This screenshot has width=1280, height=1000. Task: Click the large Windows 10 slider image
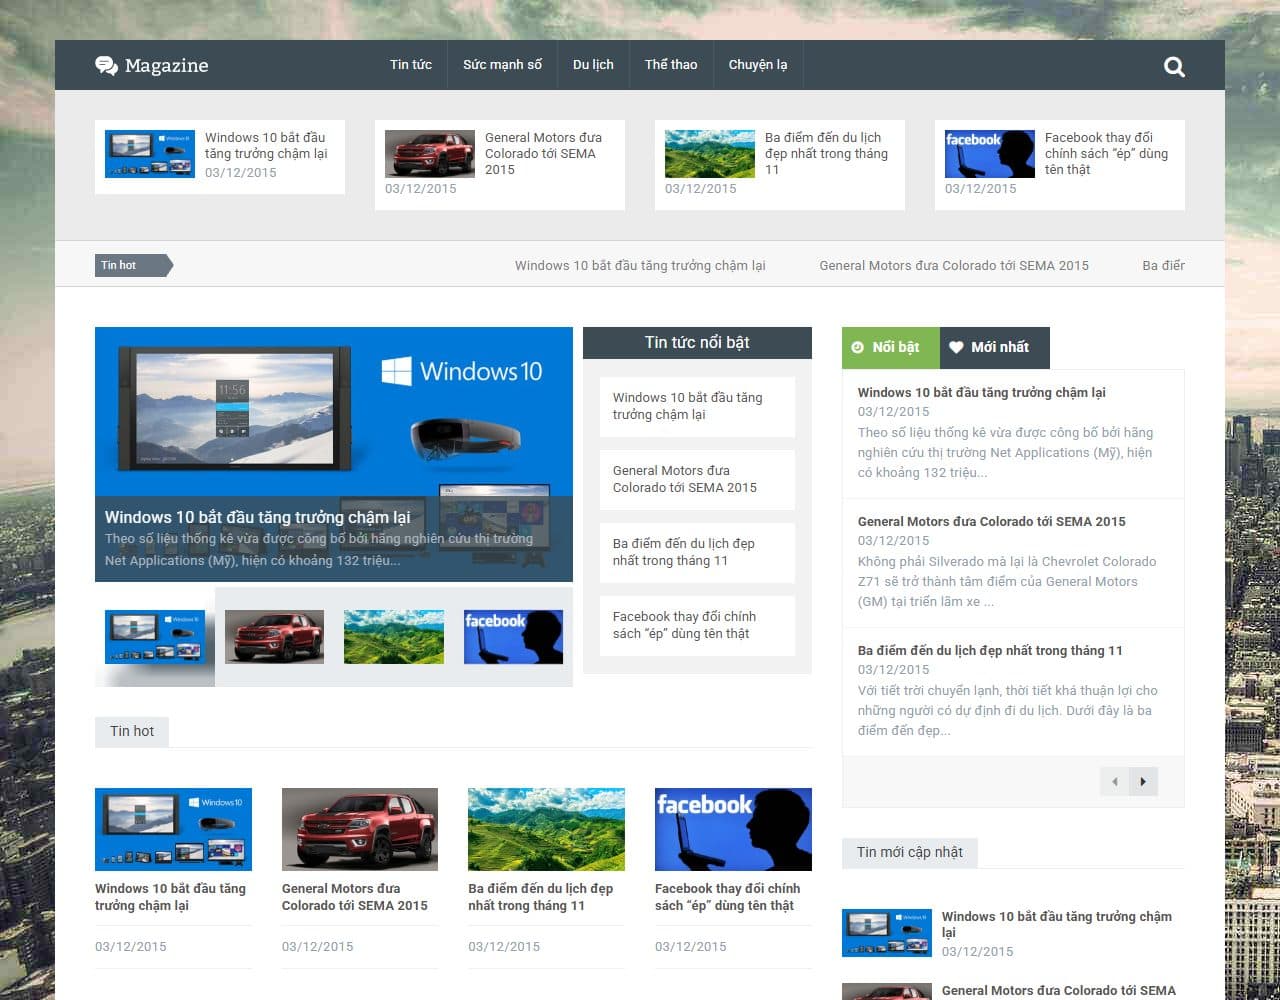point(334,454)
